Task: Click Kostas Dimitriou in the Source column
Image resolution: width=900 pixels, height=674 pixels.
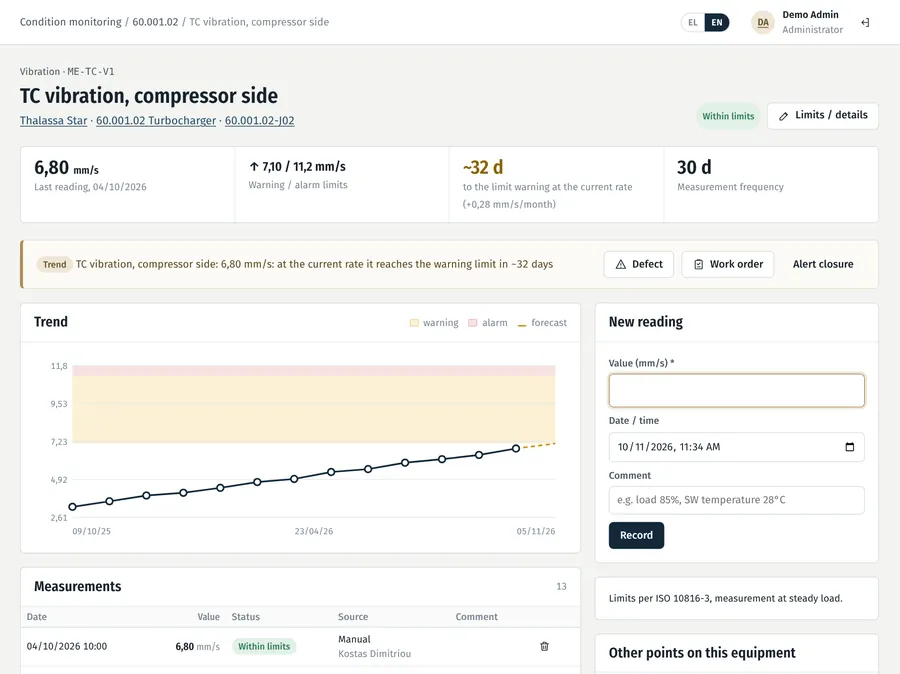Action: coord(374,653)
